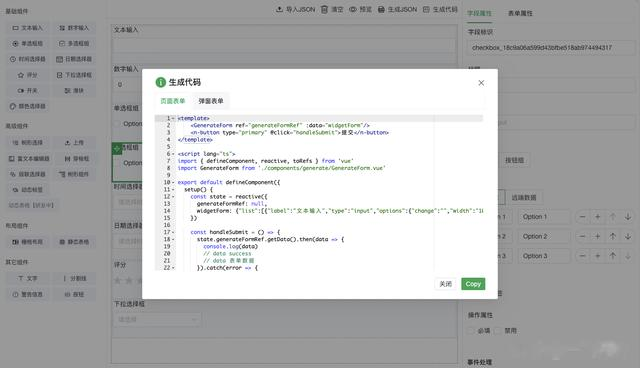Move Option 2 down with arrow icon
The height and width of the screenshot is (368, 640).
[x=628, y=236]
